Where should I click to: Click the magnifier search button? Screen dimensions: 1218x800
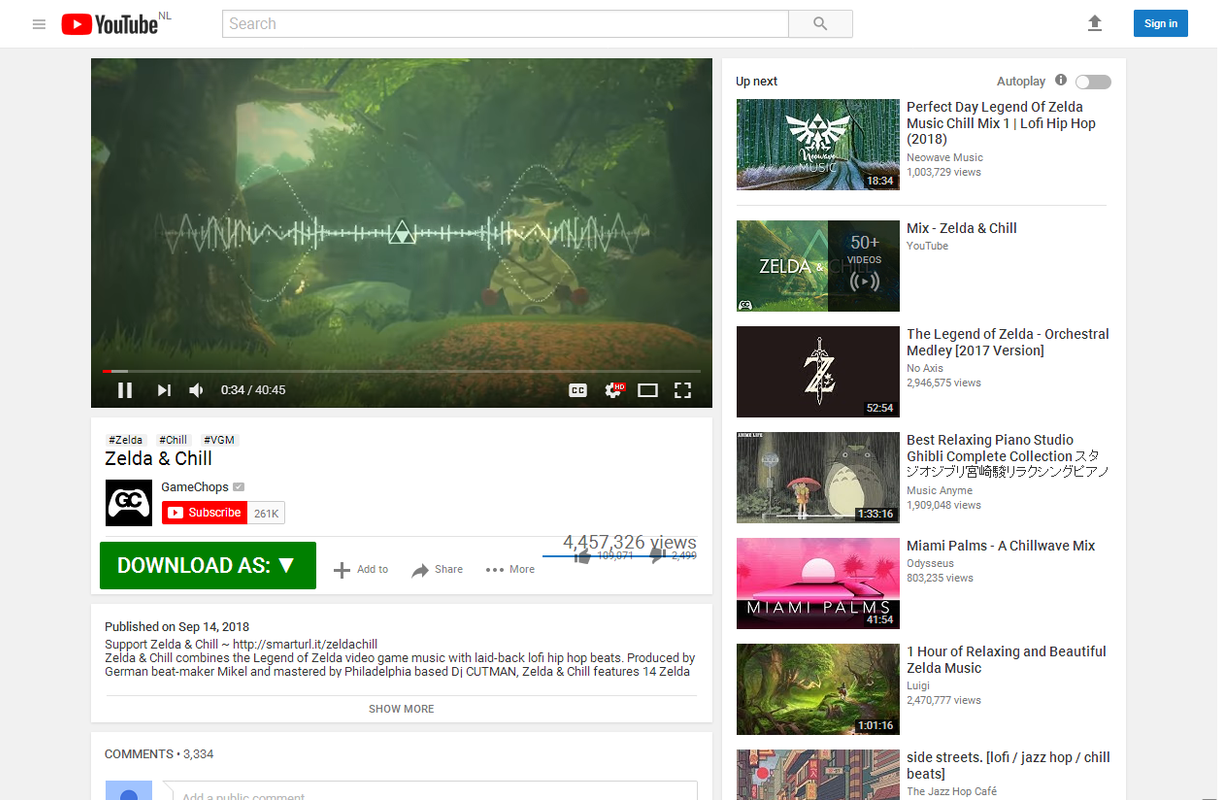click(x=820, y=24)
